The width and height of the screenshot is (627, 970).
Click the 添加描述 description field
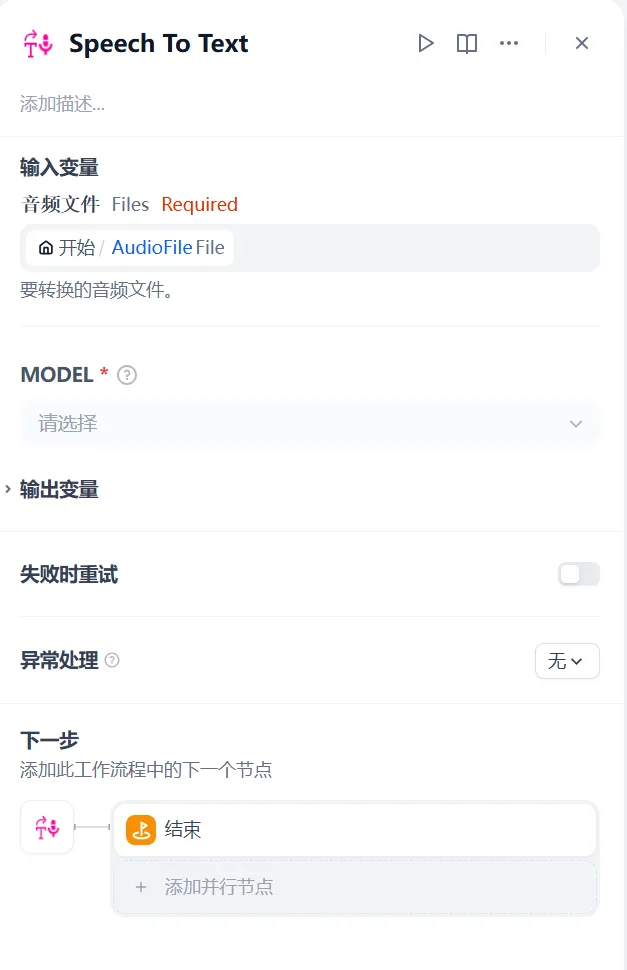[x=60, y=102]
